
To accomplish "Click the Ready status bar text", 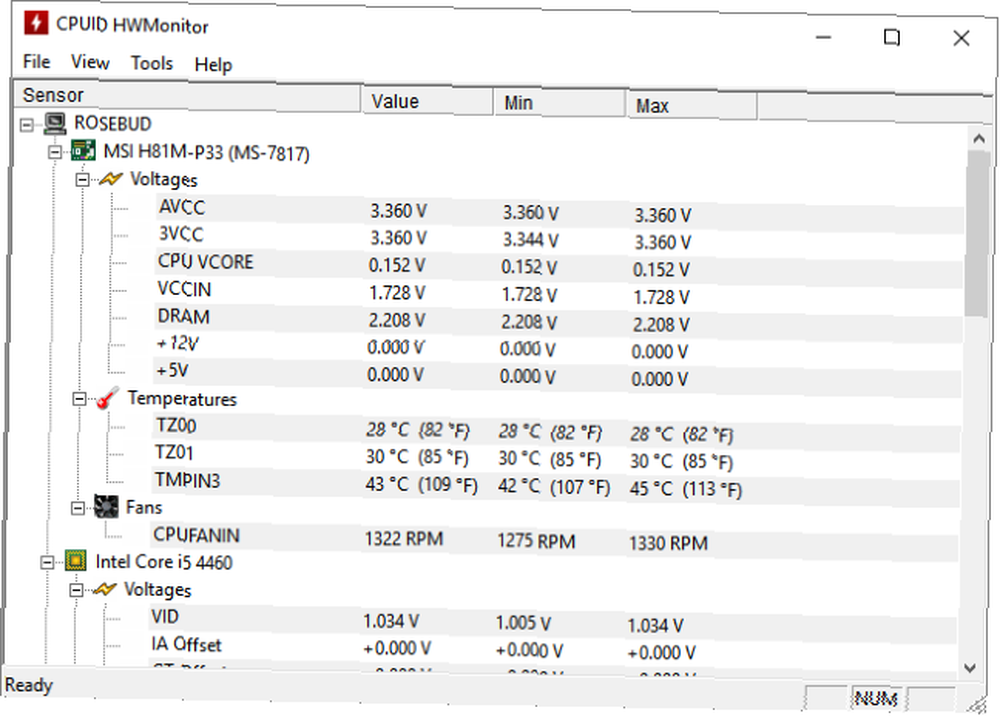I will (29, 685).
